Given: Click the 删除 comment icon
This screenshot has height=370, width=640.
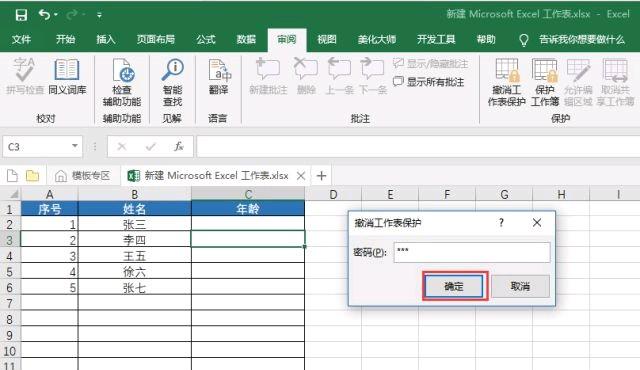Looking at the screenshot, I should point(306,77).
